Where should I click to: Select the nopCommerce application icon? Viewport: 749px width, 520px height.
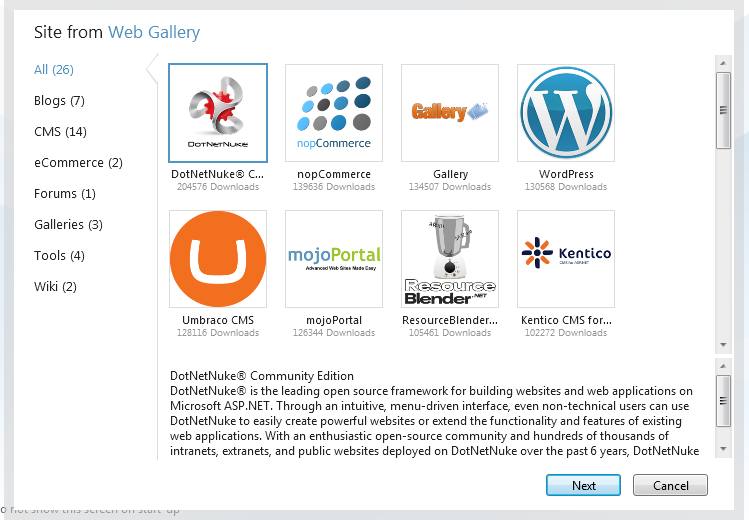coord(334,113)
